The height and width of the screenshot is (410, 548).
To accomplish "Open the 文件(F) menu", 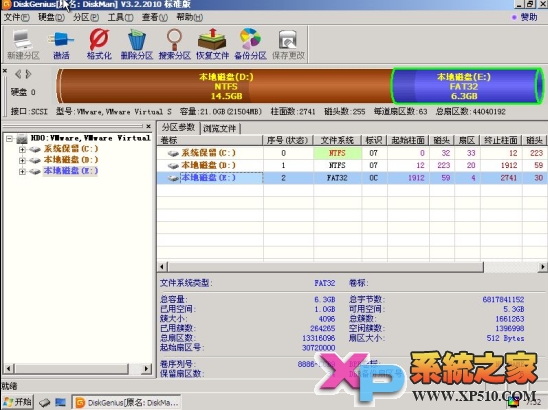I will click(16, 17).
